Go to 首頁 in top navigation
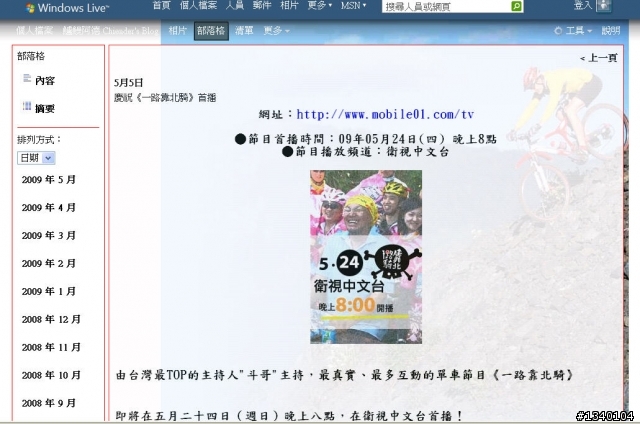Viewport: 640px width, 424px height. tap(162, 6)
